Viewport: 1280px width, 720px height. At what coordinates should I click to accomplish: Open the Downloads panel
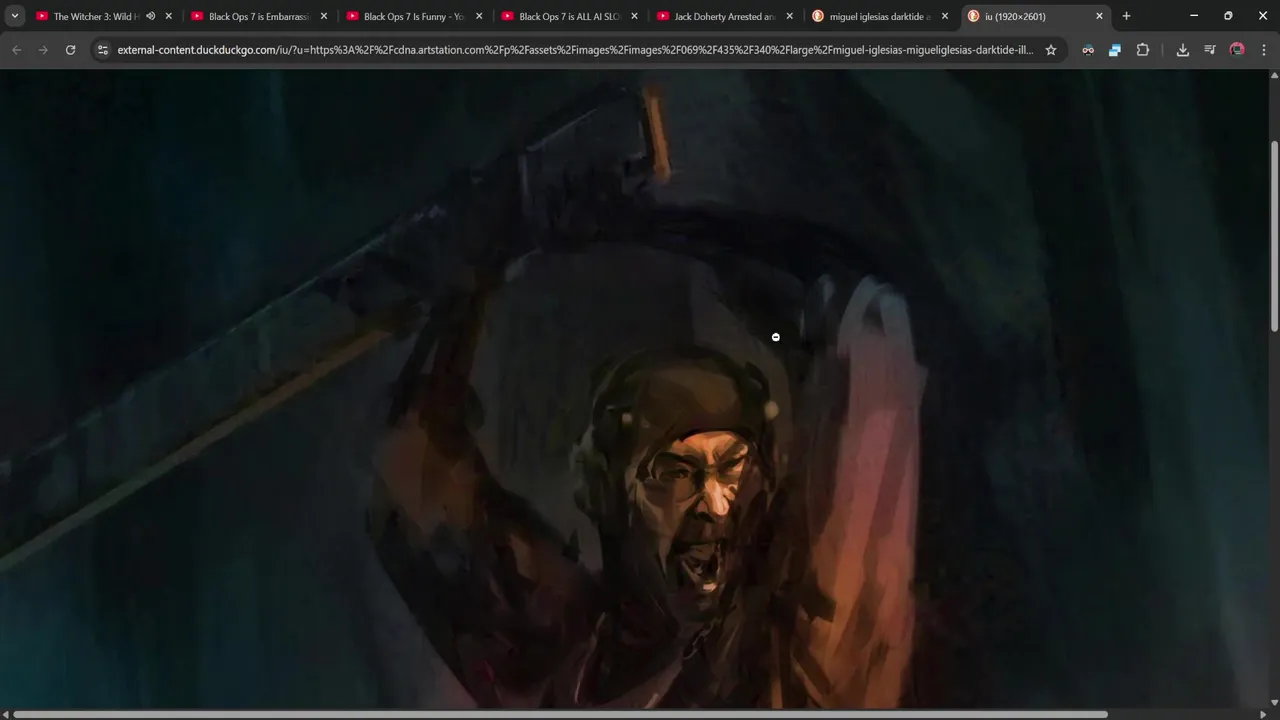1182,50
